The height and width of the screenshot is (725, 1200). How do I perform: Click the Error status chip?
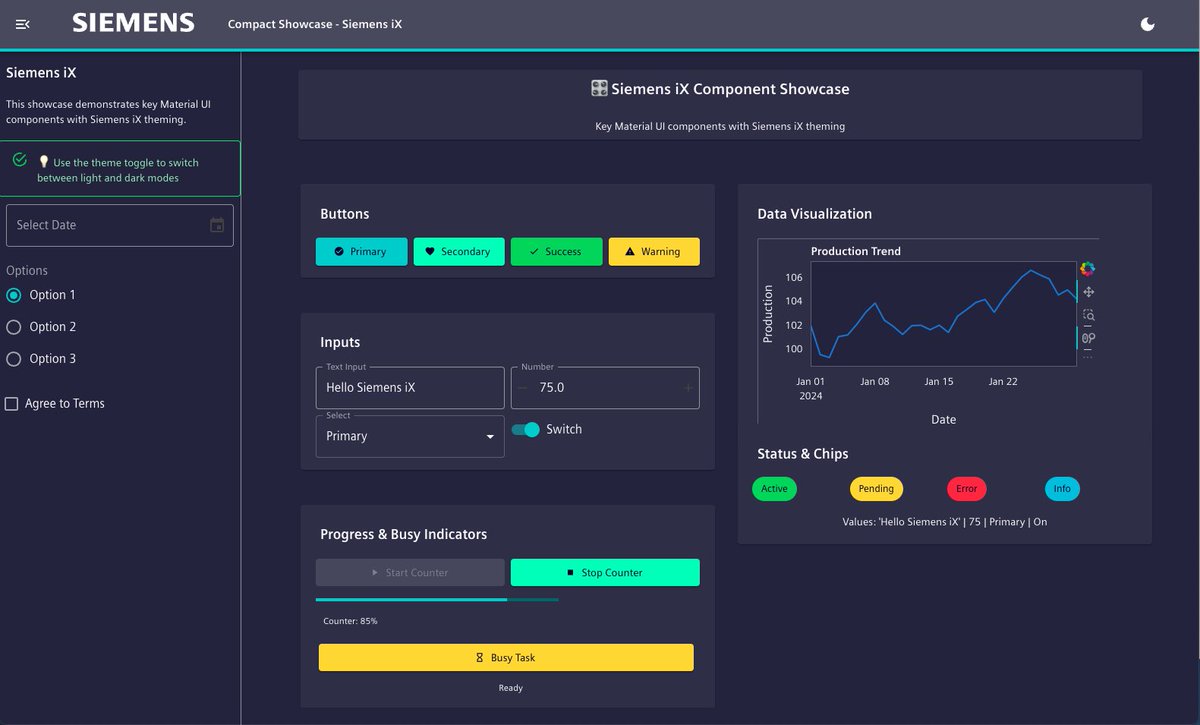click(966, 489)
